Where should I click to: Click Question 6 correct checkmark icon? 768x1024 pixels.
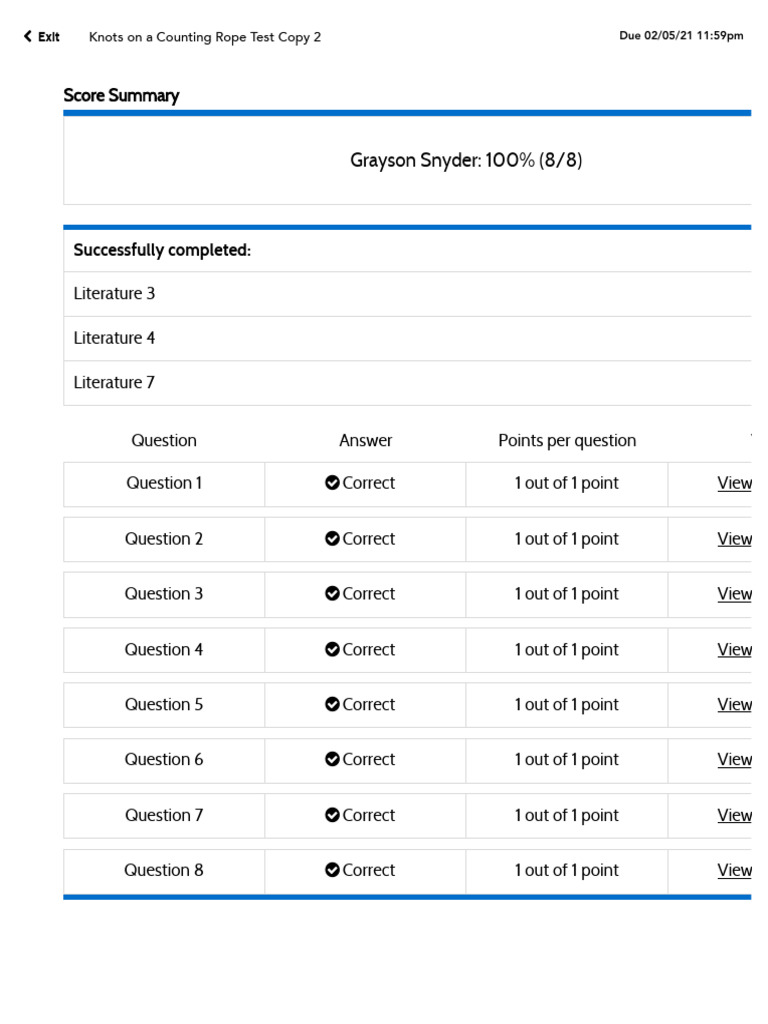332,760
